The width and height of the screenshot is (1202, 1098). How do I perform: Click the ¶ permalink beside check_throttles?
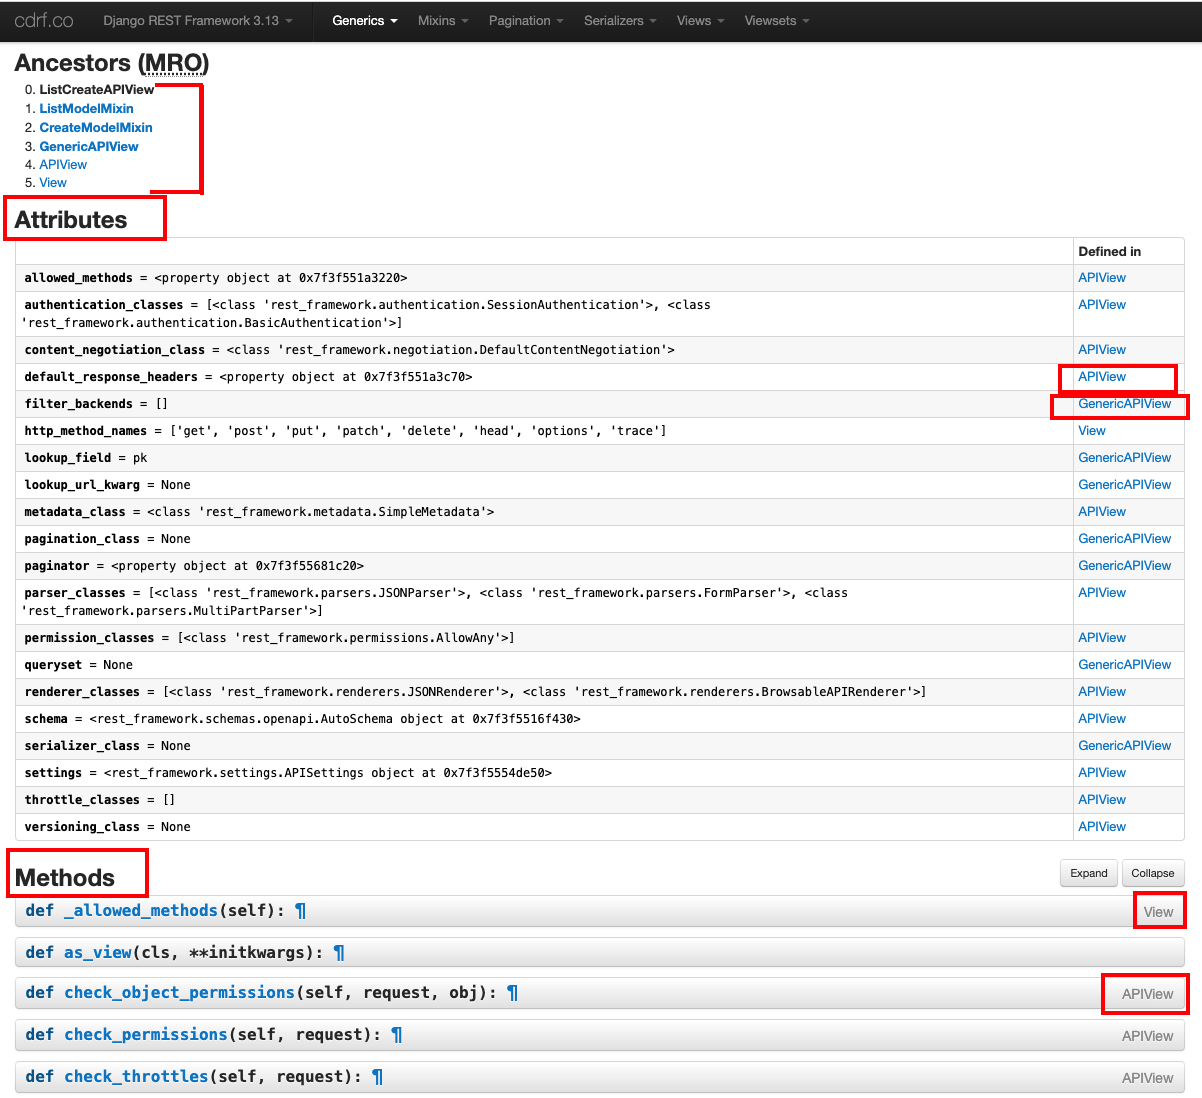click(x=377, y=1077)
